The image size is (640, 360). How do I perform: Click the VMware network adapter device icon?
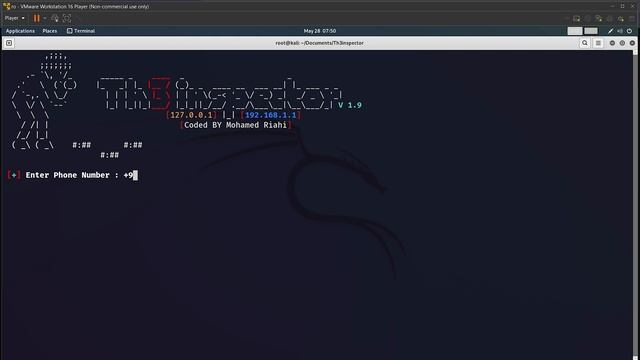pos(598,18)
